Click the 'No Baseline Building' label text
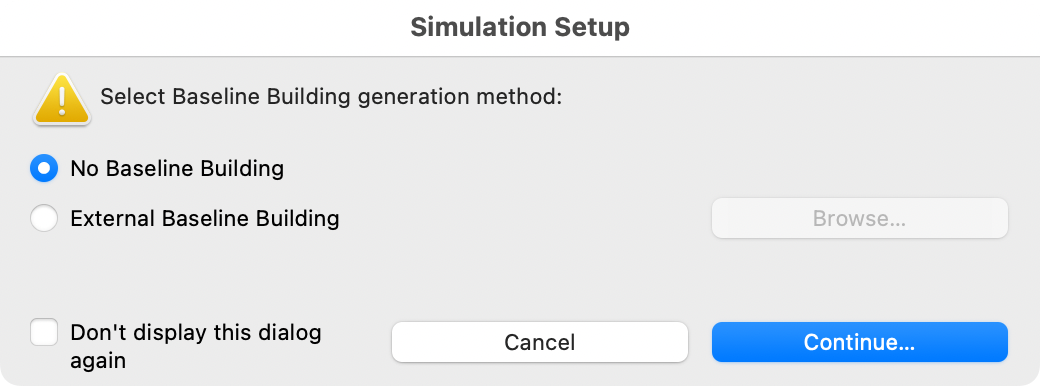1040x386 pixels. pyautogui.click(x=177, y=168)
